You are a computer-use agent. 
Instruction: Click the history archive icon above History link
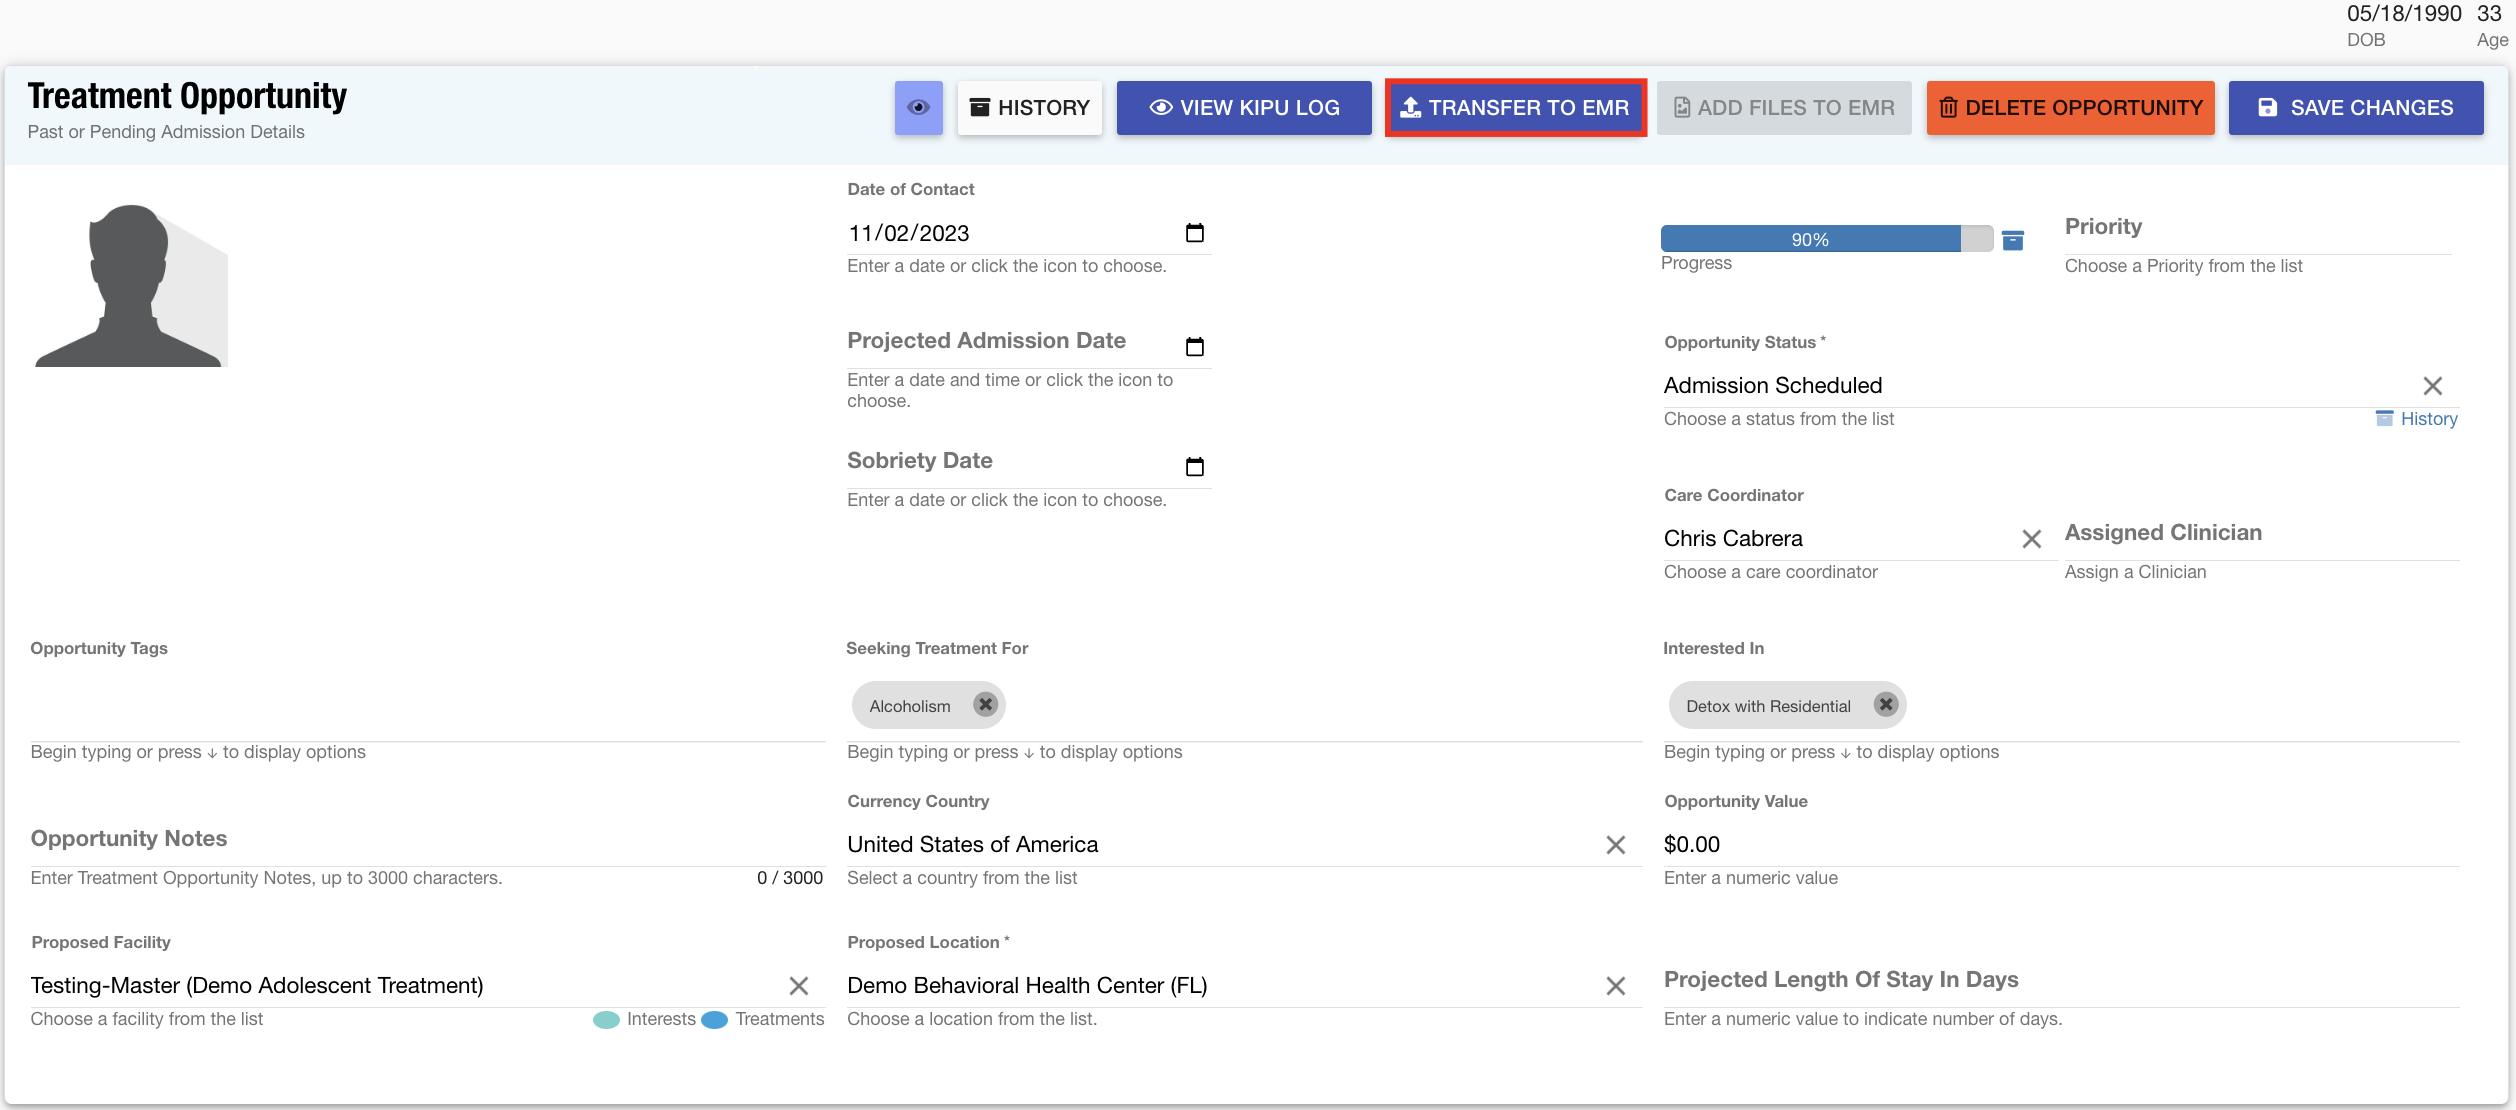point(2385,418)
